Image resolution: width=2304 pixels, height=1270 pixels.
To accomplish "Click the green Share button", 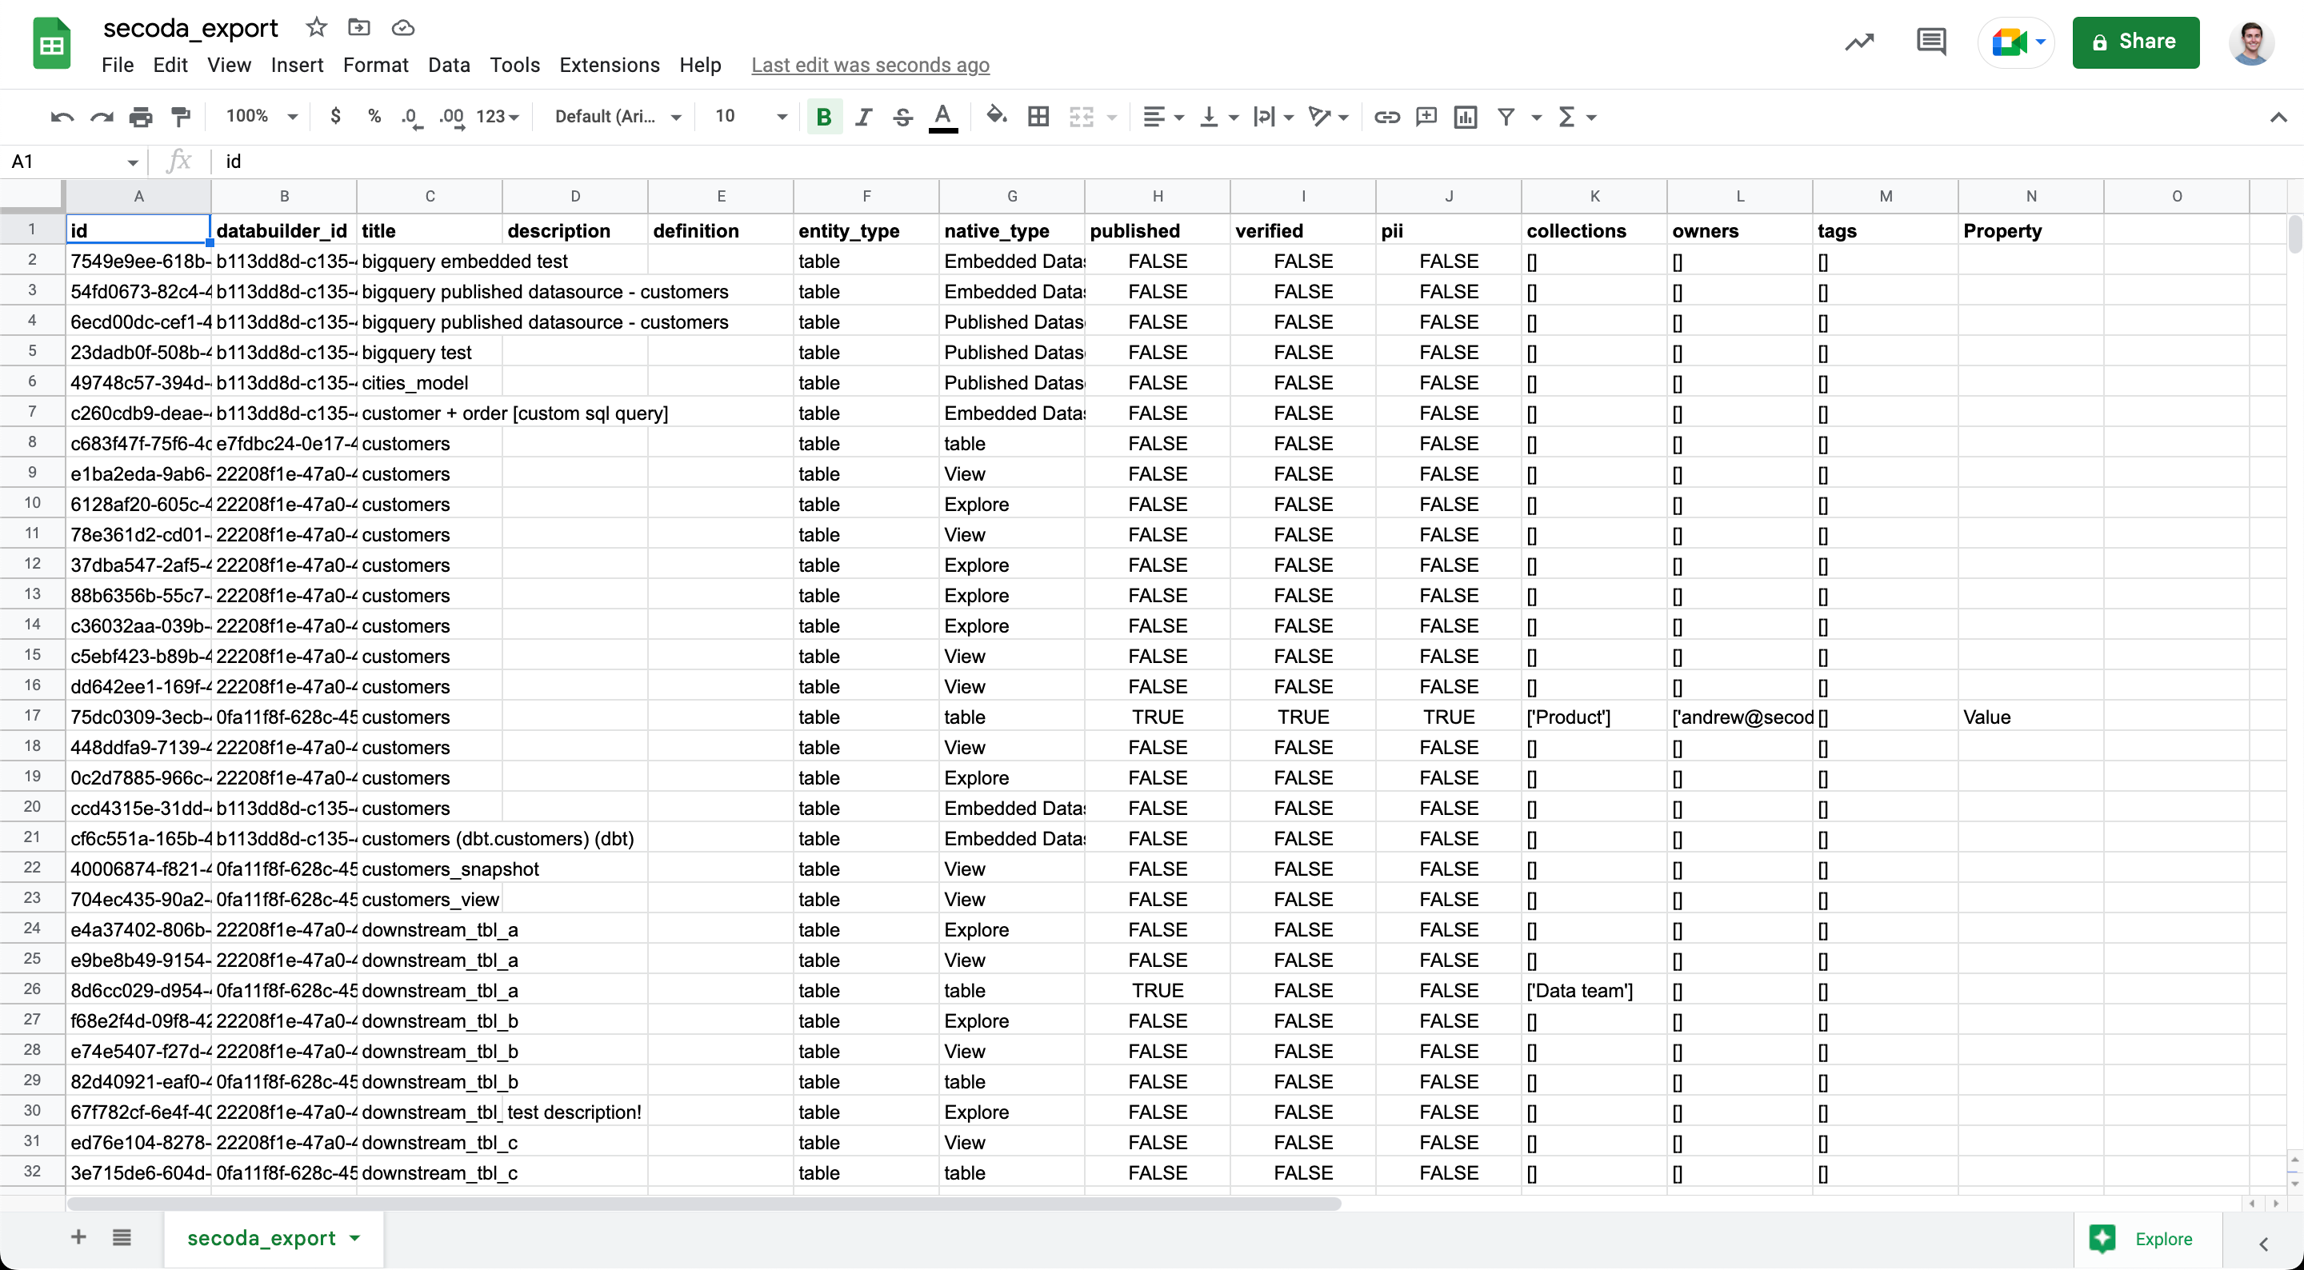I will tap(2135, 42).
